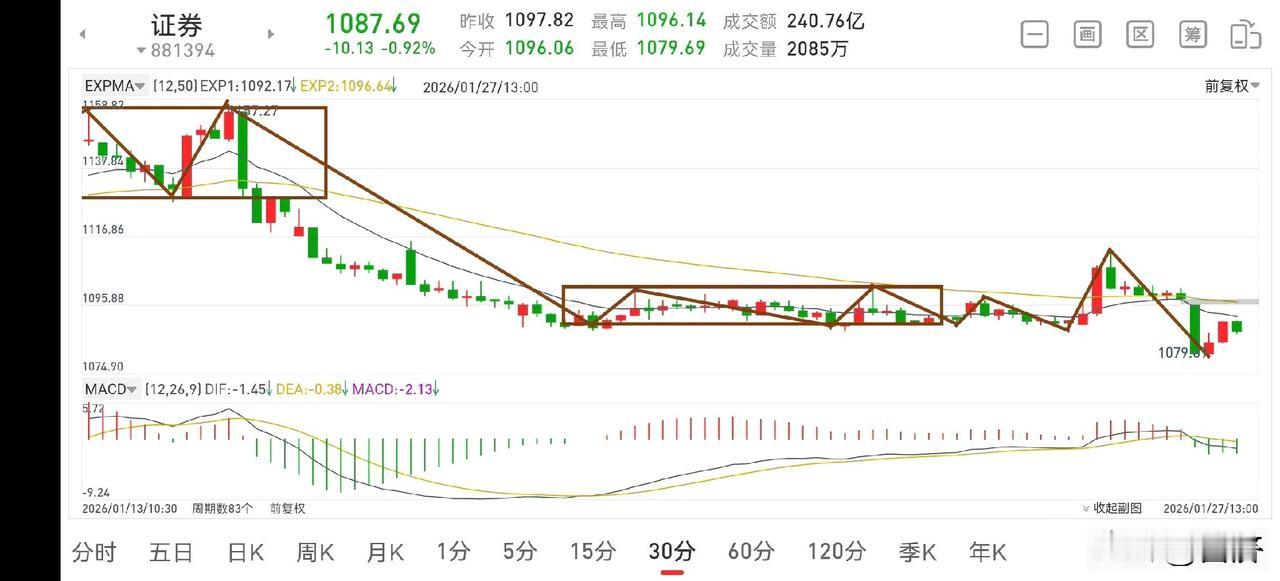1280x581 pixels.
Task: Click the 最低 value 1079.69
Action: (x=671, y=47)
